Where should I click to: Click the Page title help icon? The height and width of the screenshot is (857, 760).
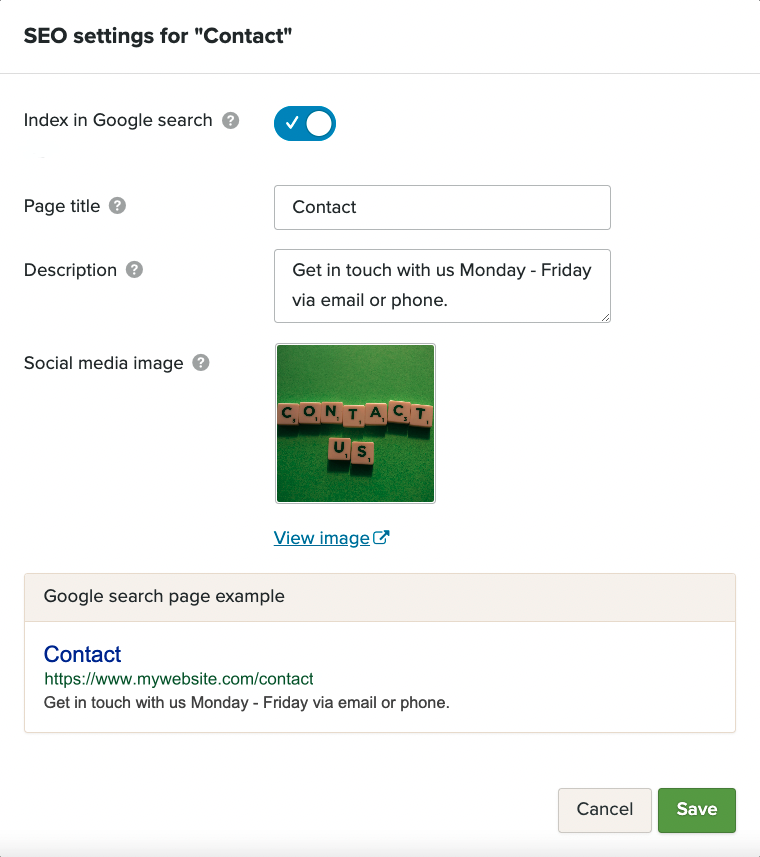[x=117, y=206]
